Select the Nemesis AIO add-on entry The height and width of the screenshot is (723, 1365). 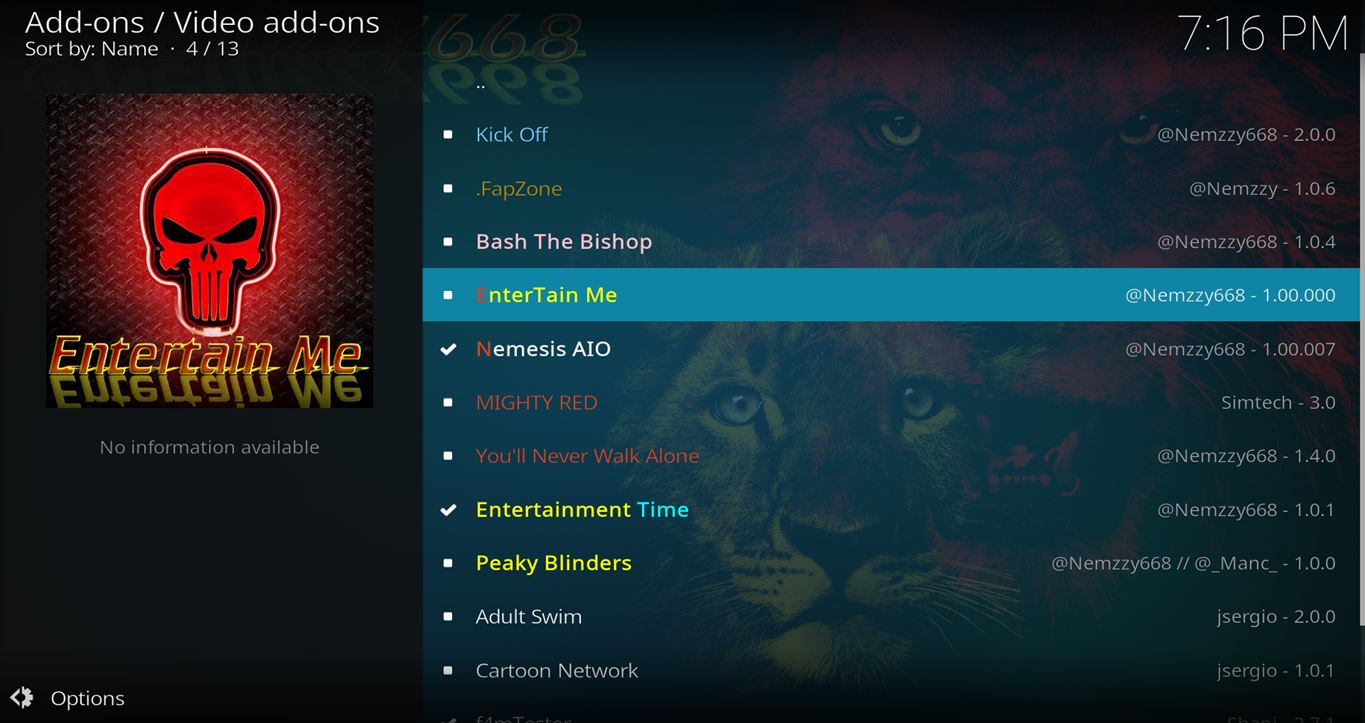(x=890, y=349)
